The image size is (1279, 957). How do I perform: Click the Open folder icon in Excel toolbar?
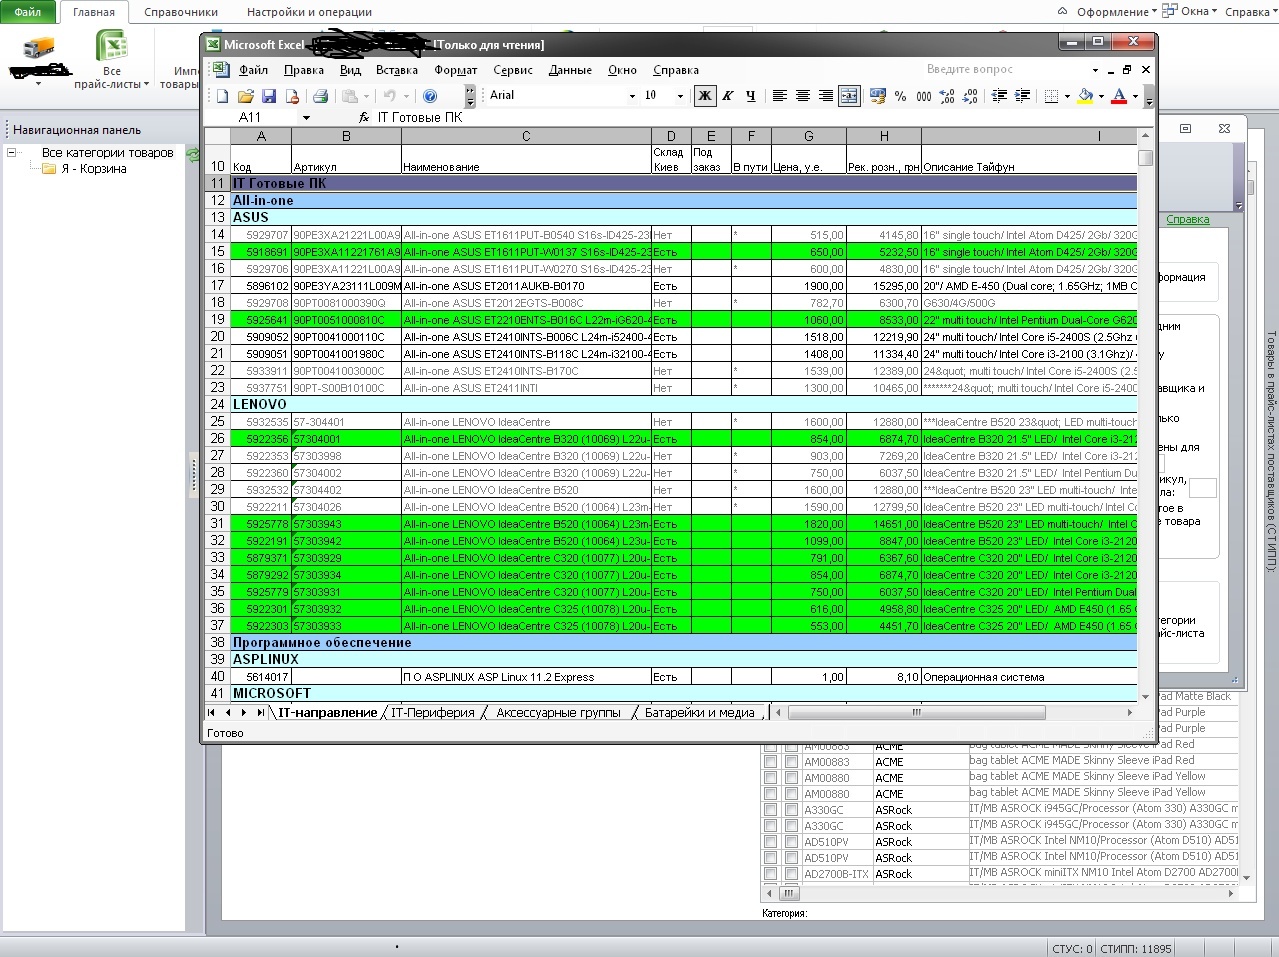pos(246,96)
